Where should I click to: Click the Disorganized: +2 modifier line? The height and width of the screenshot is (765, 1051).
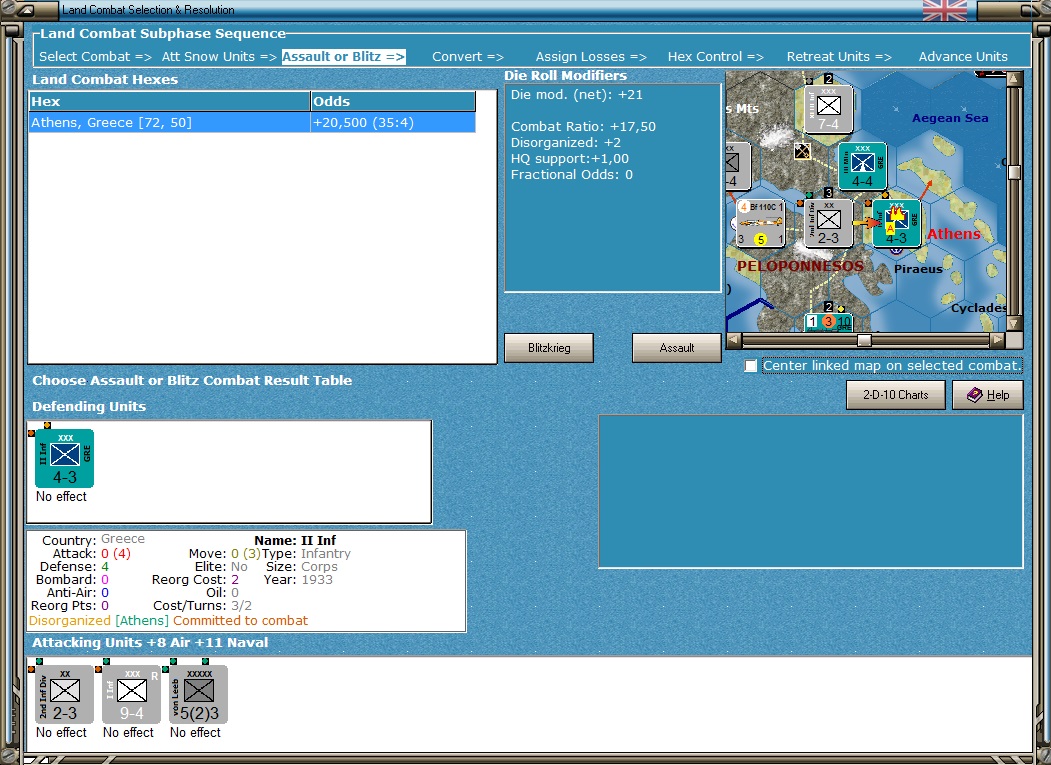(566, 143)
